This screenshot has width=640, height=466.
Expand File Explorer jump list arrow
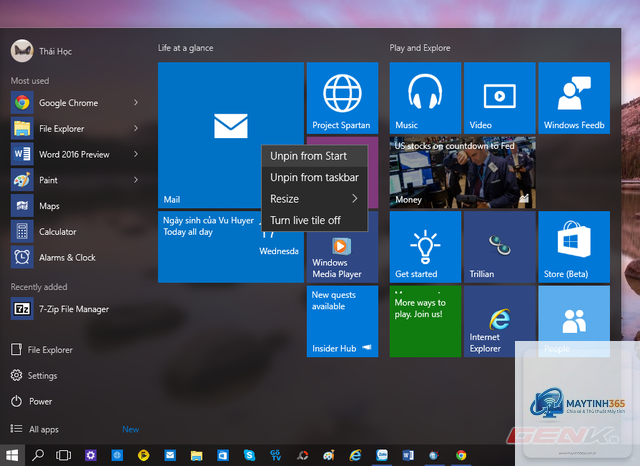pos(136,128)
